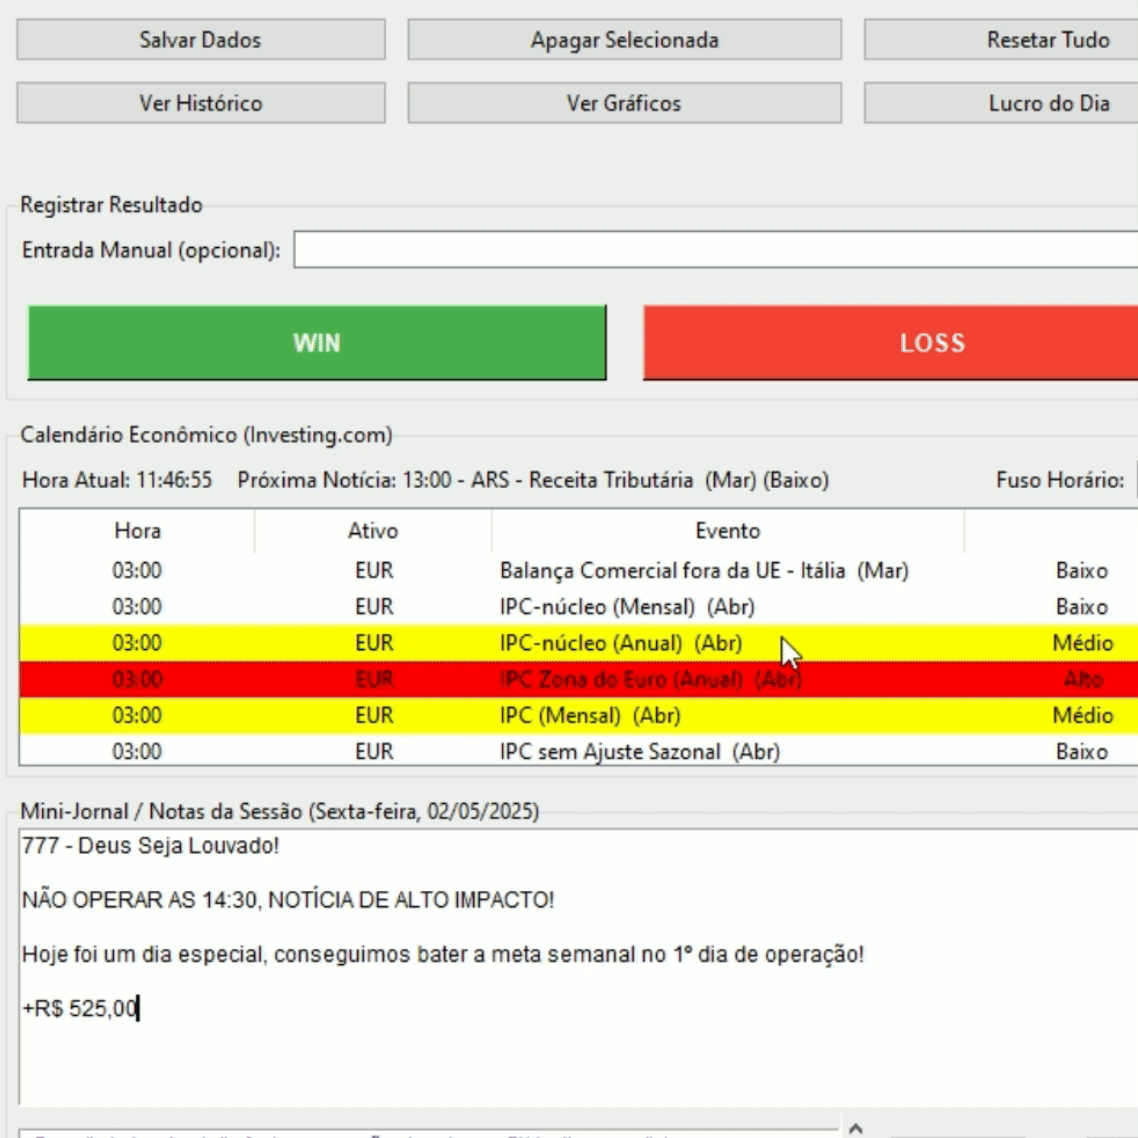Click the Ativo column header
The image size is (1138, 1138).
pyautogui.click(x=373, y=531)
